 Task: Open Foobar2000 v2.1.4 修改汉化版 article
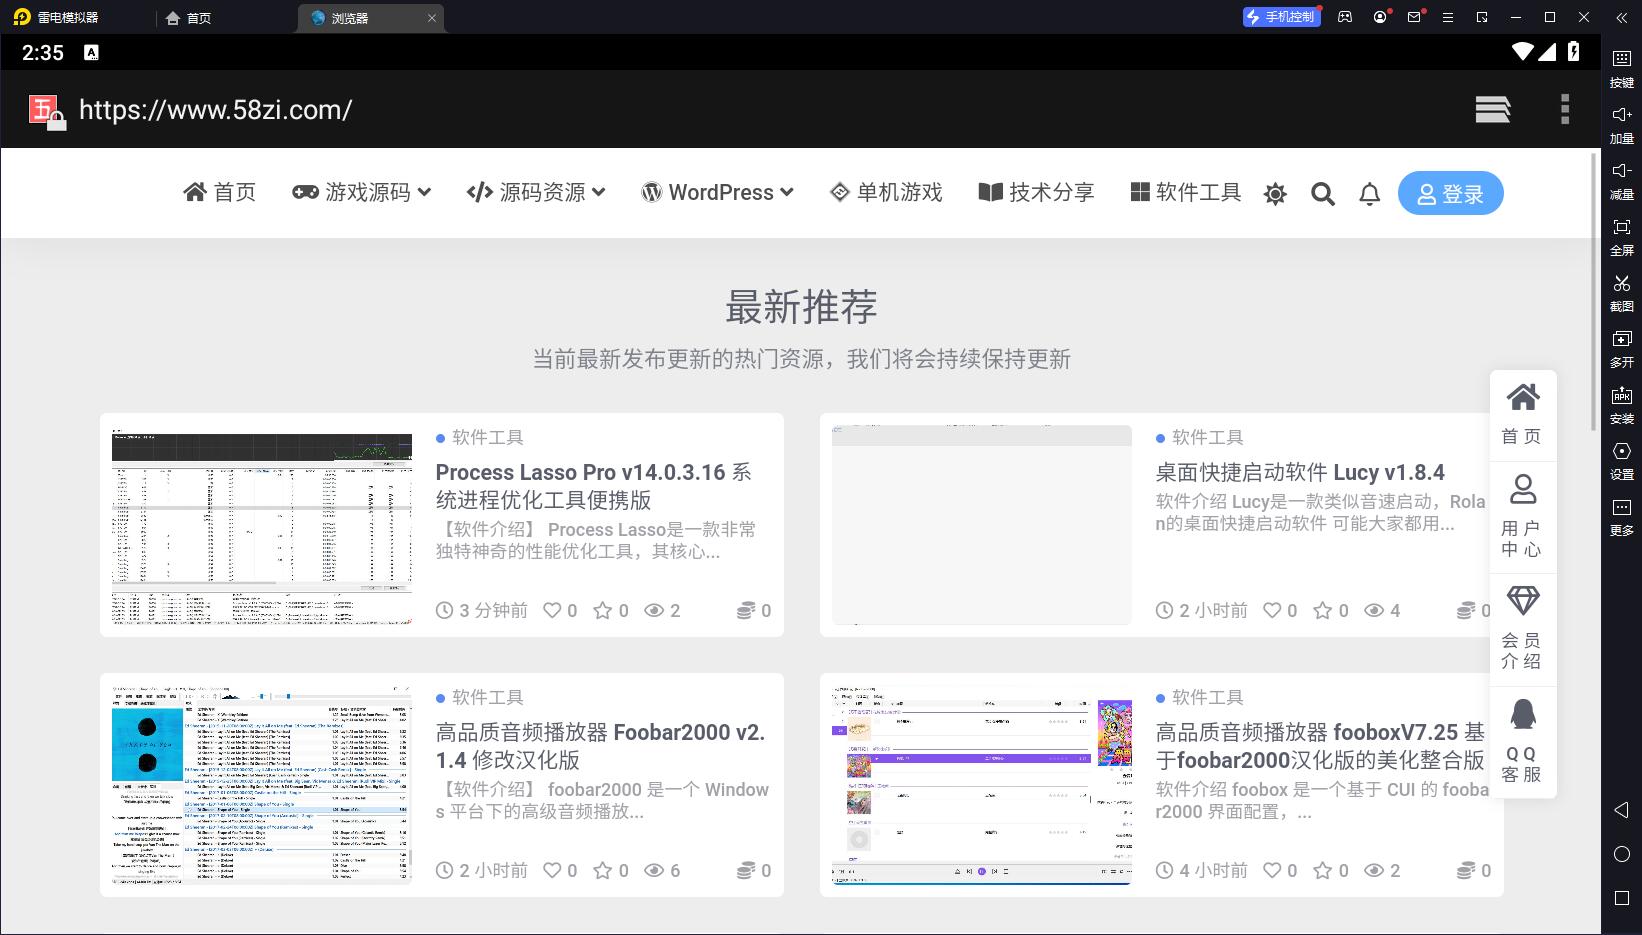coord(600,746)
